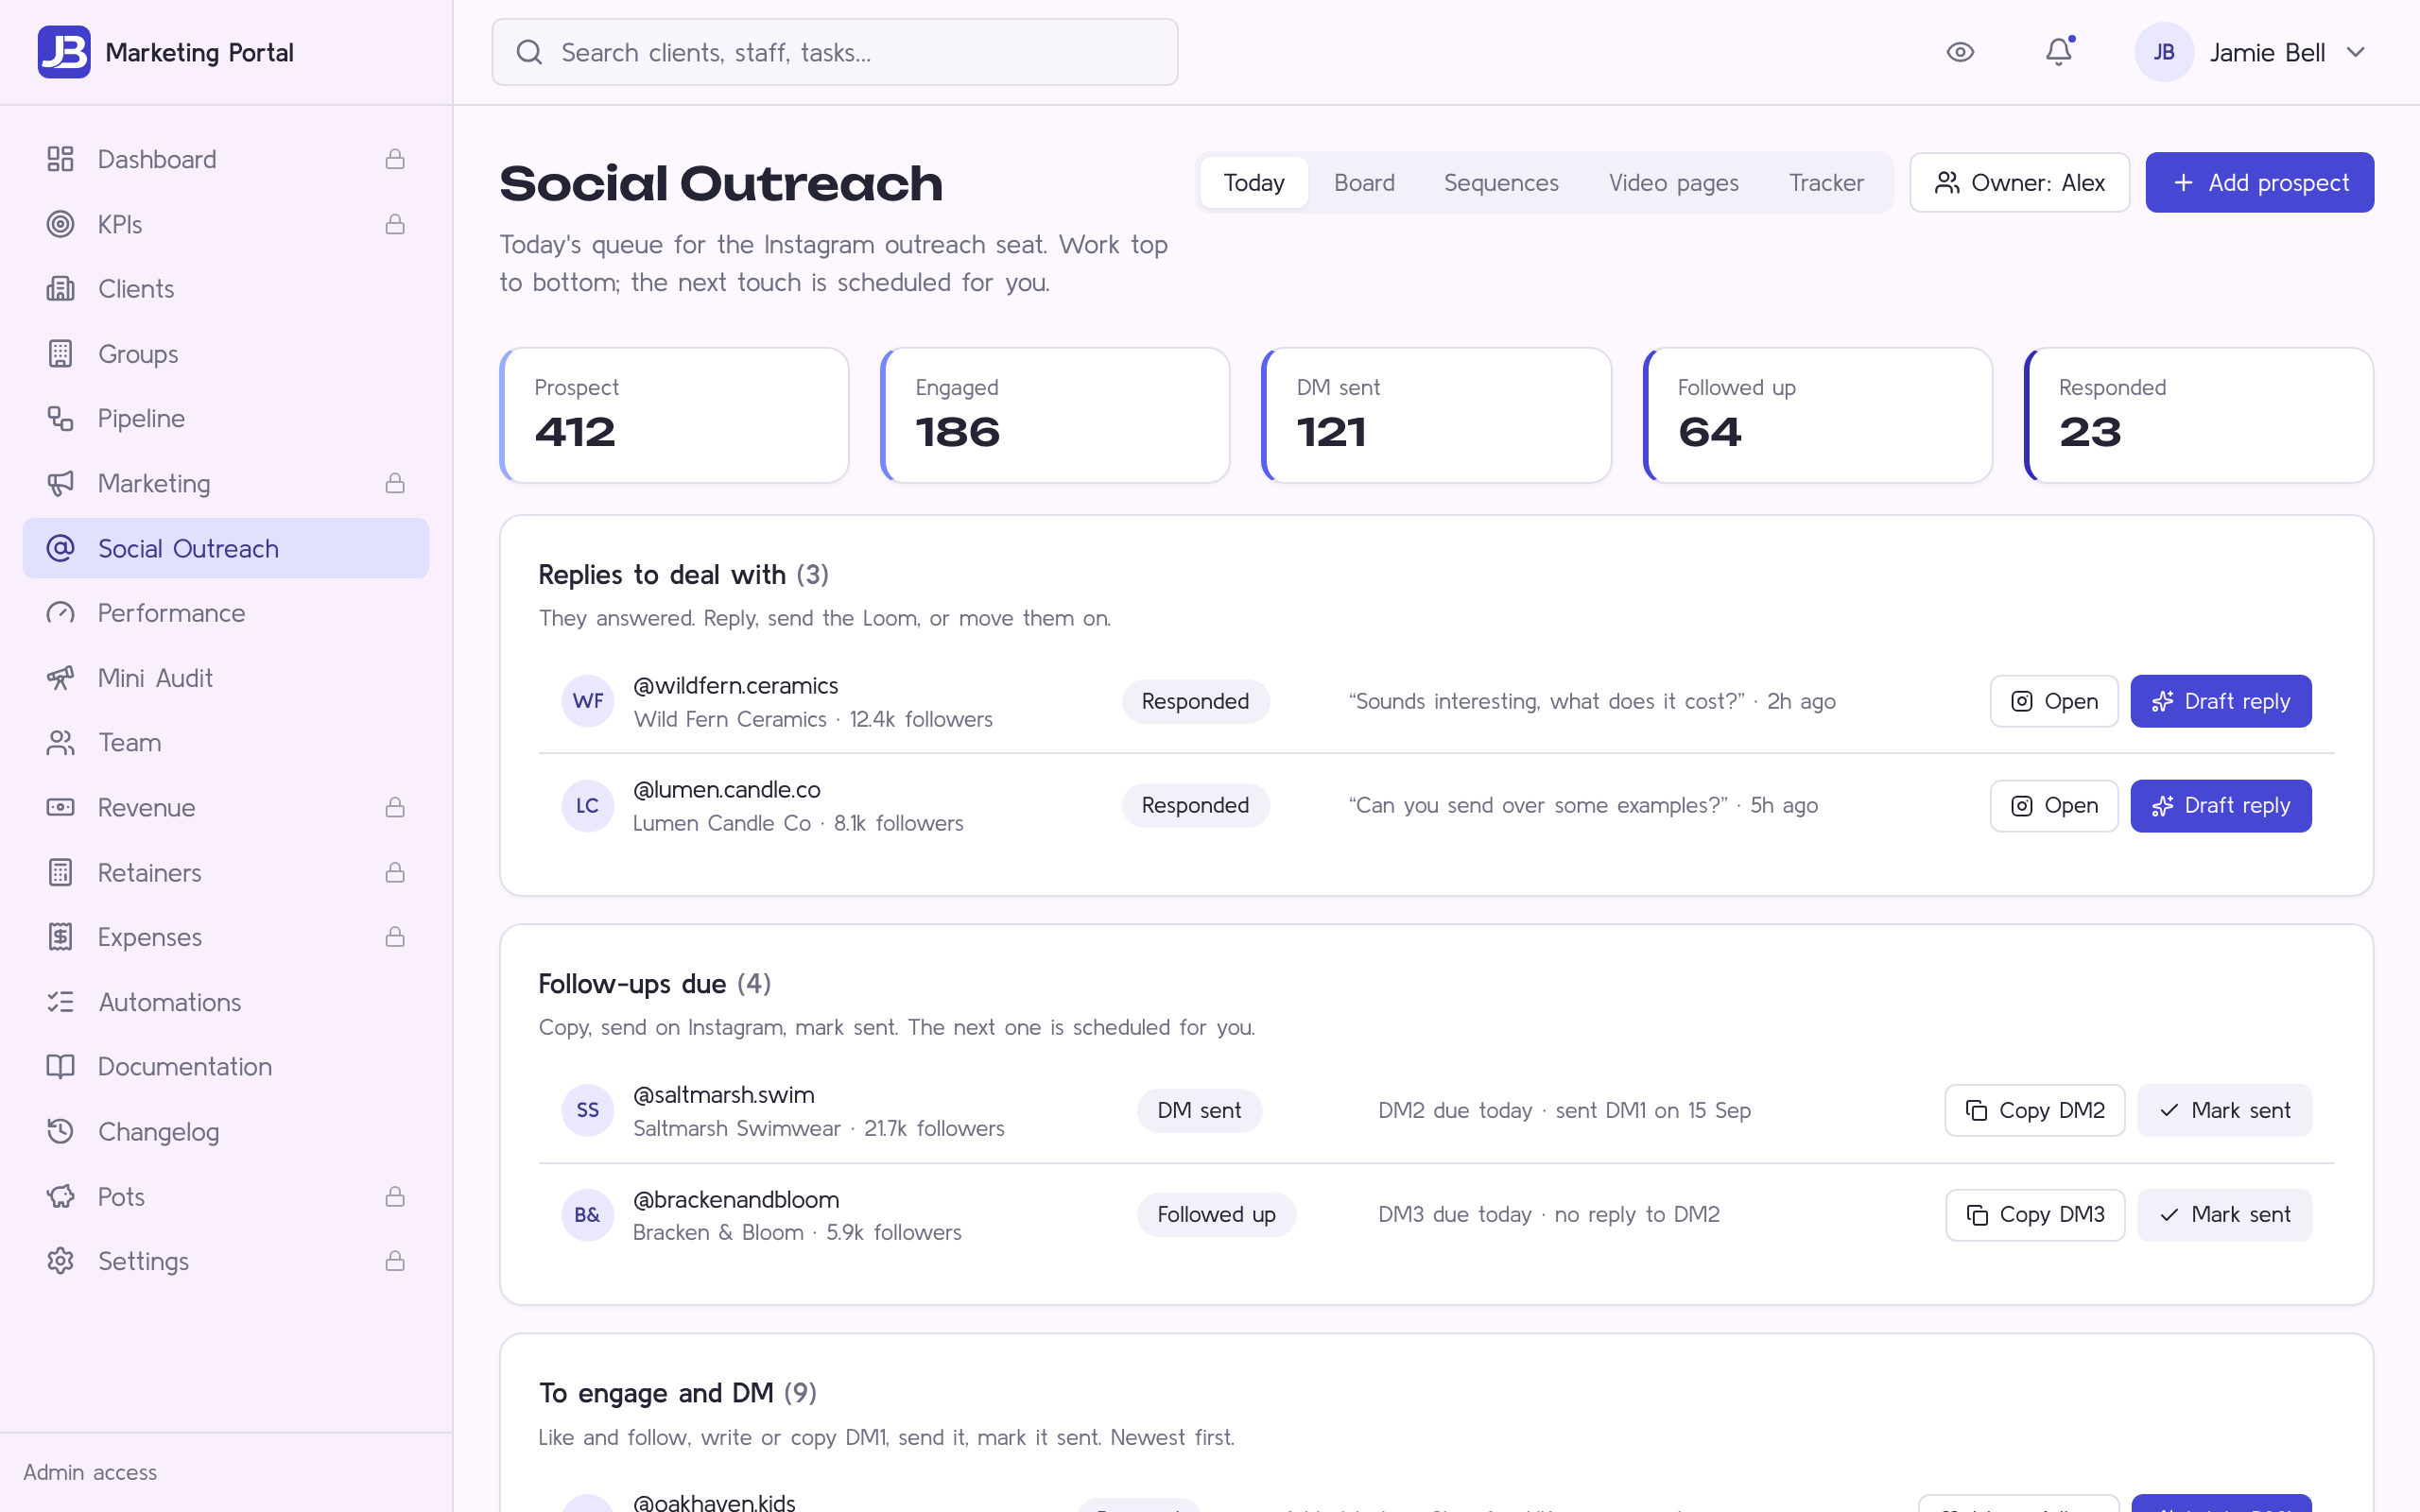
Task: Go to Groups sidebar item
Action: click(226, 354)
